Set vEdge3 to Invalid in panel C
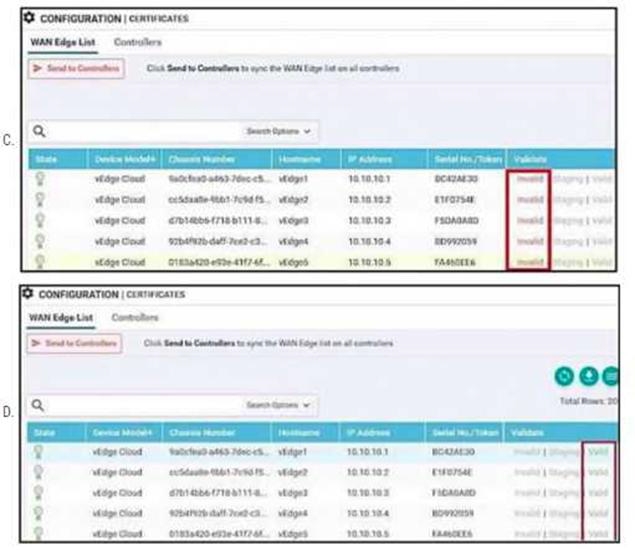 tap(530, 220)
